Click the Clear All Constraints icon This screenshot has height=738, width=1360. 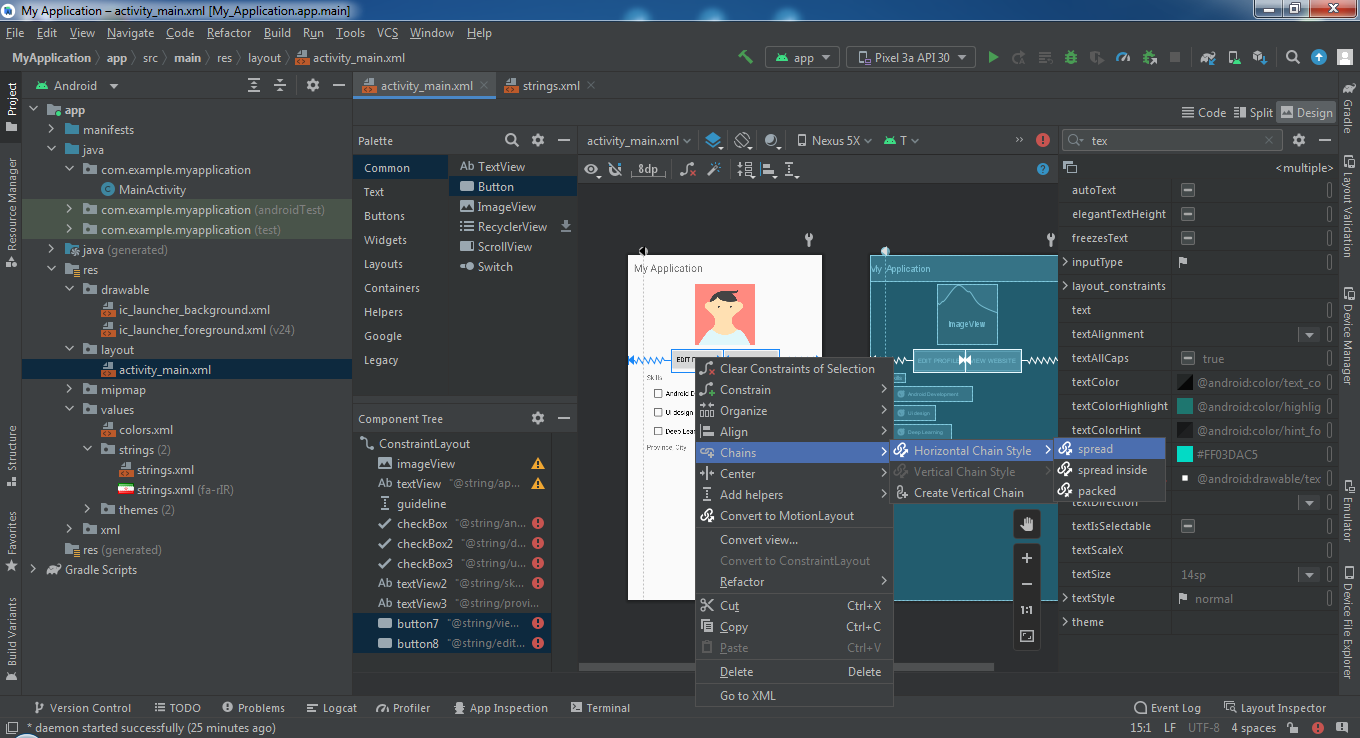(x=688, y=170)
